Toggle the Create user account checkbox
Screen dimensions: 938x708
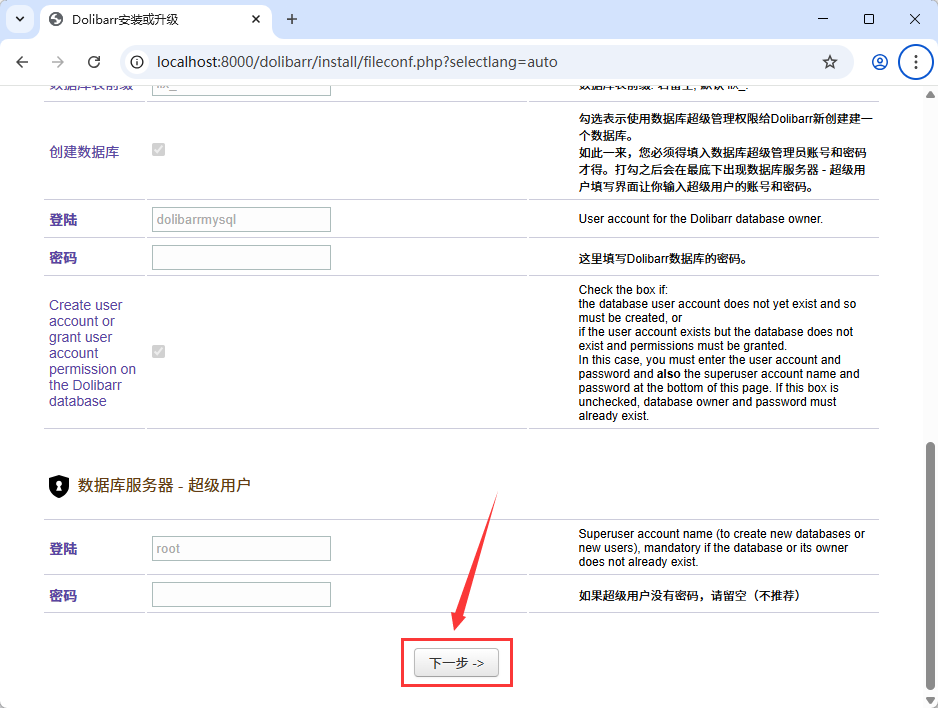coord(159,352)
